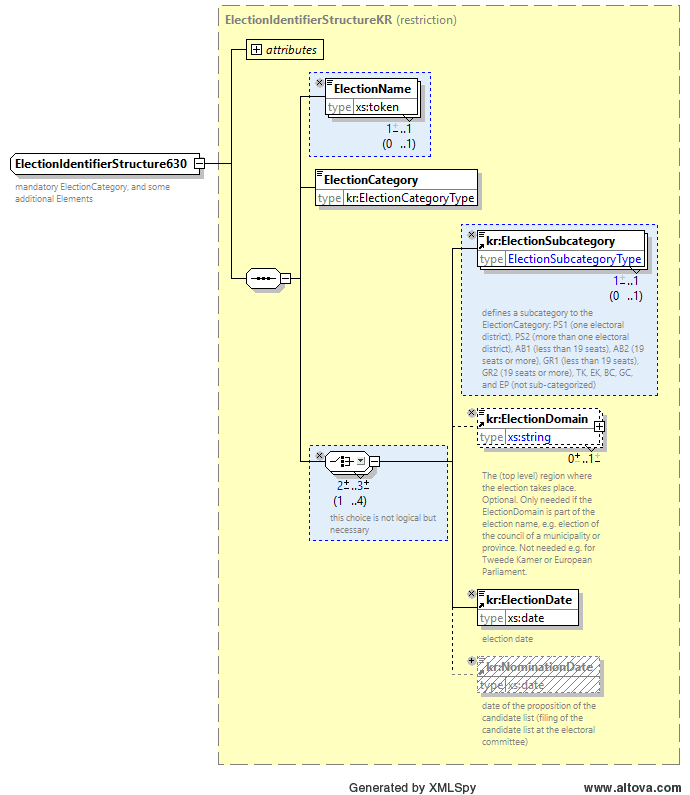The height and width of the screenshot is (795, 690).
Task: Select the kr:ElectionSubcategory element box
Action: pyautogui.click(x=561, y=249)
